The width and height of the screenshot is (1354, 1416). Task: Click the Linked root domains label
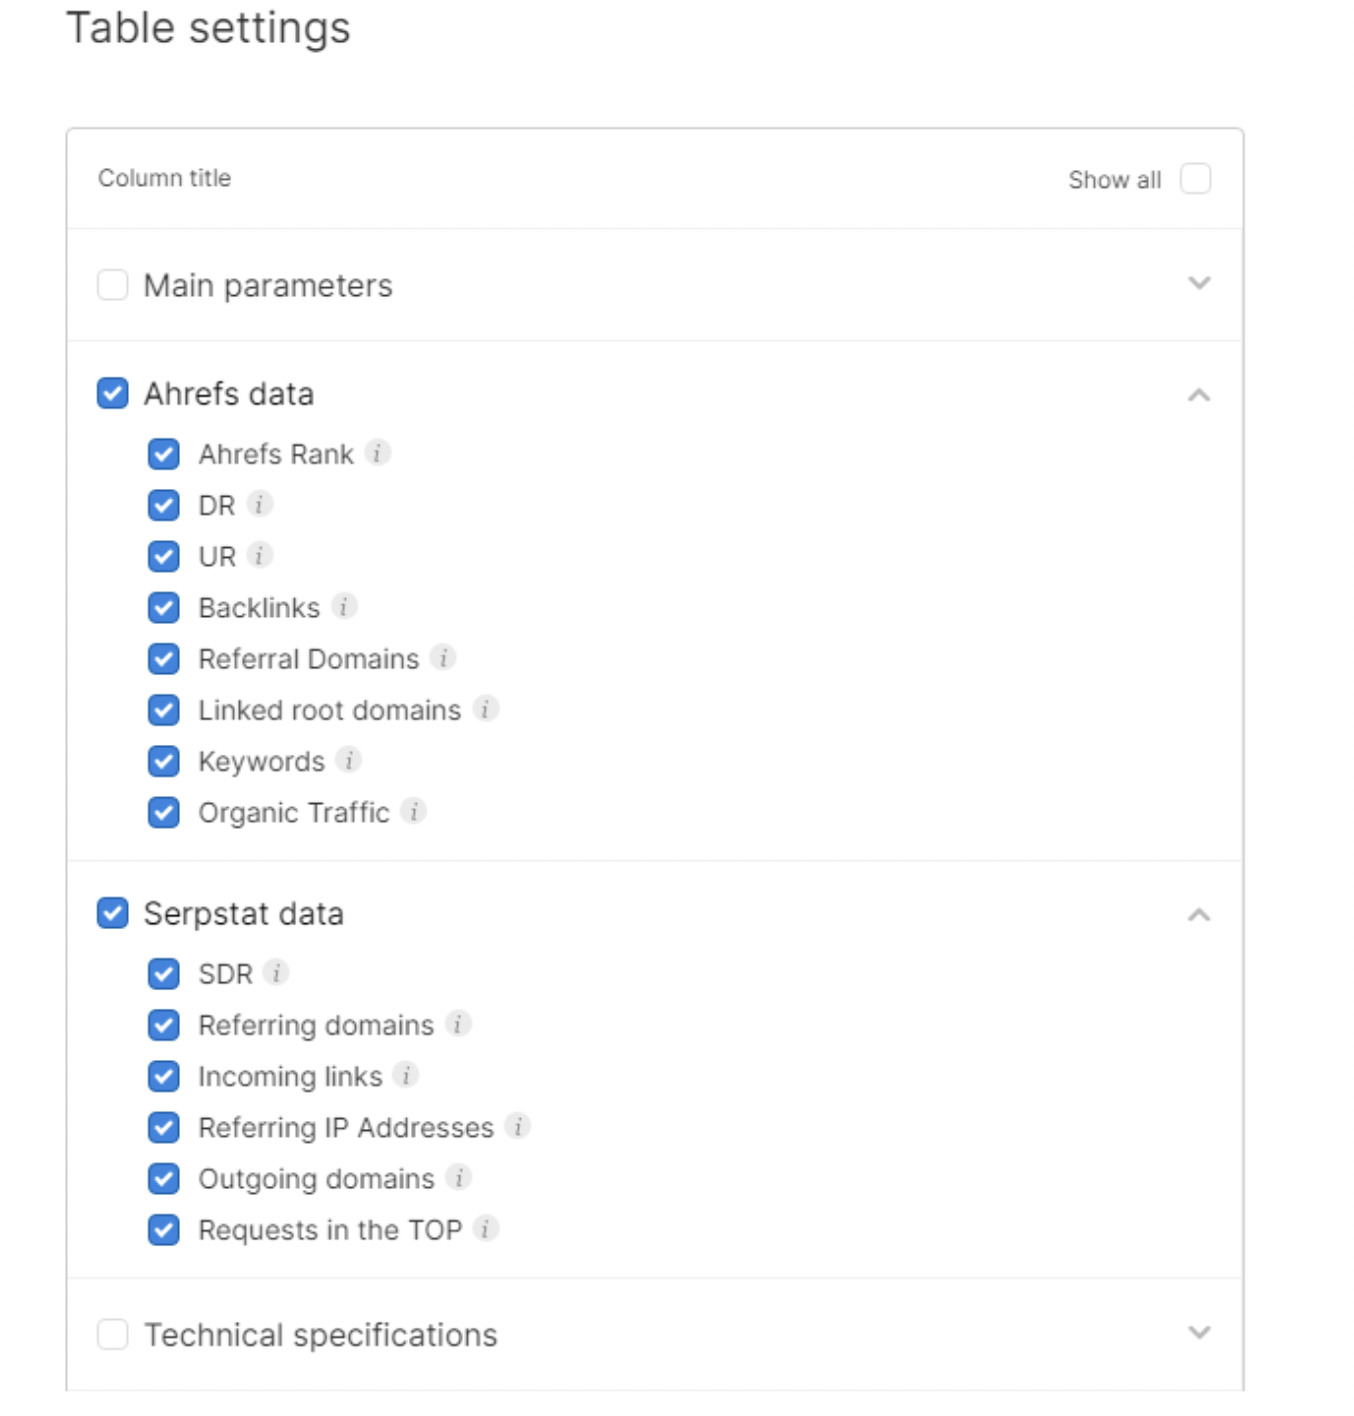coord(329,710)
